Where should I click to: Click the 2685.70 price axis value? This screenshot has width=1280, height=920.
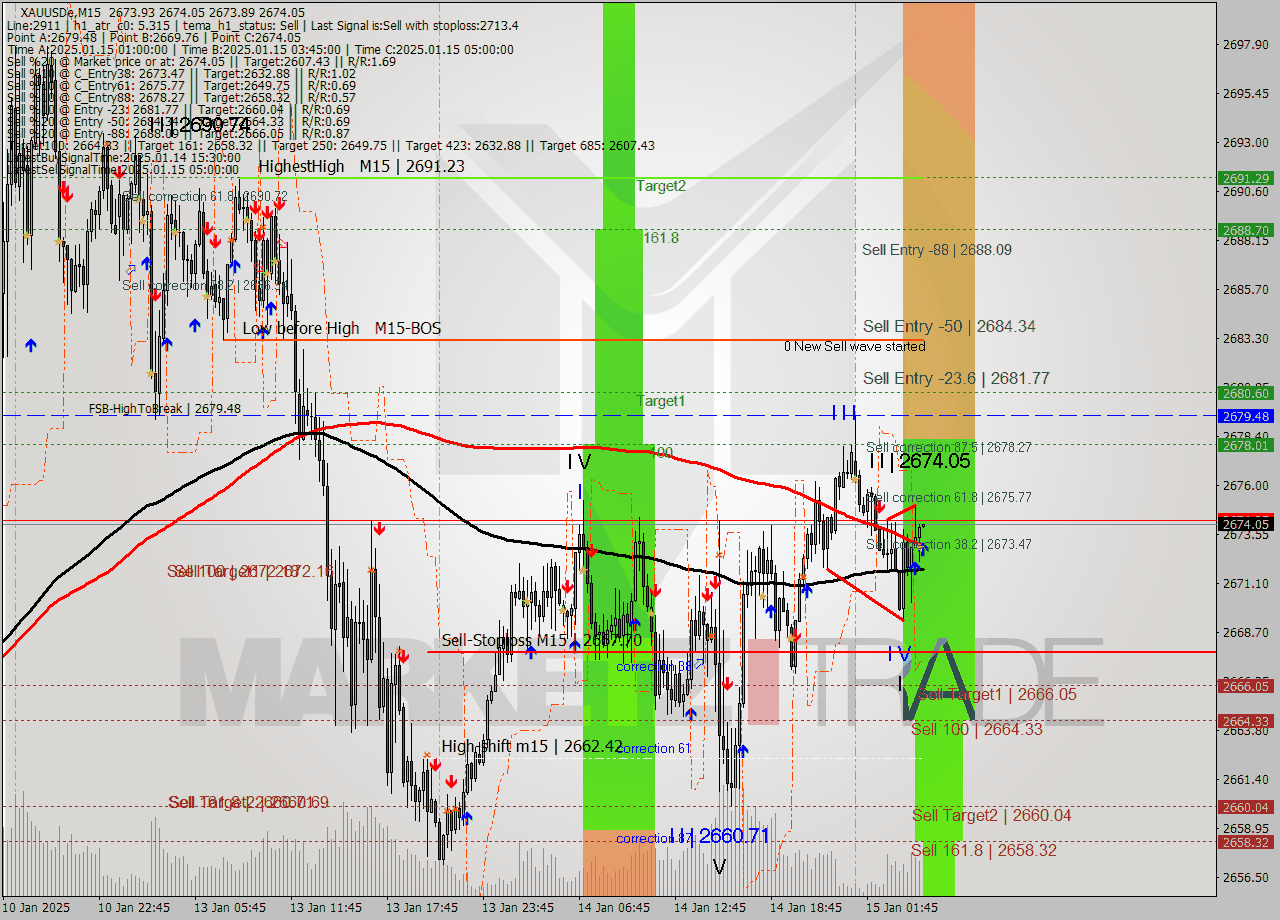click(1245, 290)
